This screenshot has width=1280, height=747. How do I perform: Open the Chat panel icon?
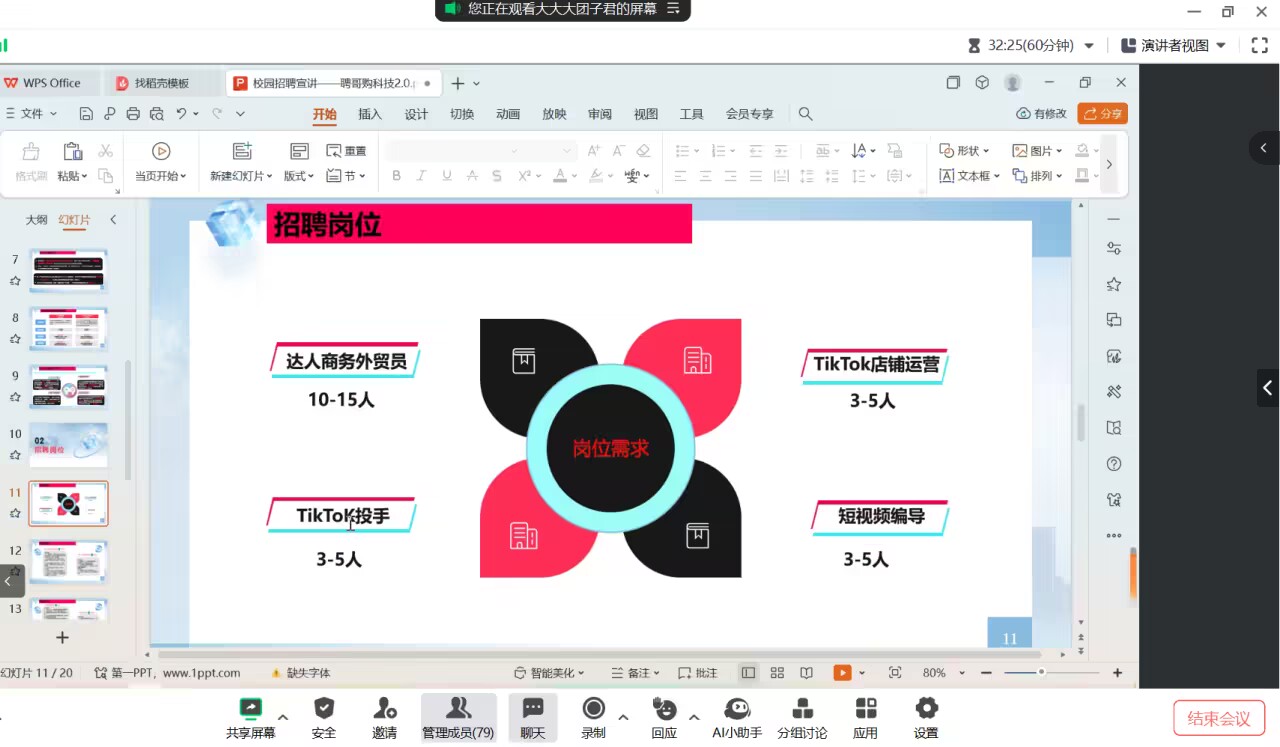click(533, 709)
